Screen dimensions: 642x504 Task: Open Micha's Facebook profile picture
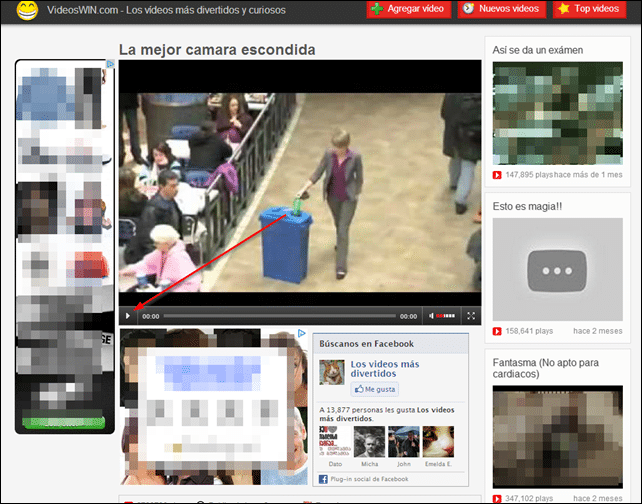click(x=369, y=442)
